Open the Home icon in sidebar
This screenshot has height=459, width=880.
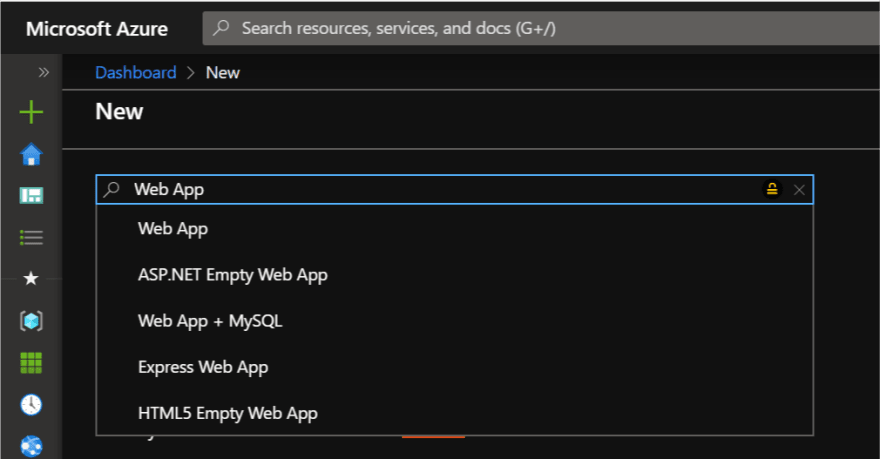(31, 154)
